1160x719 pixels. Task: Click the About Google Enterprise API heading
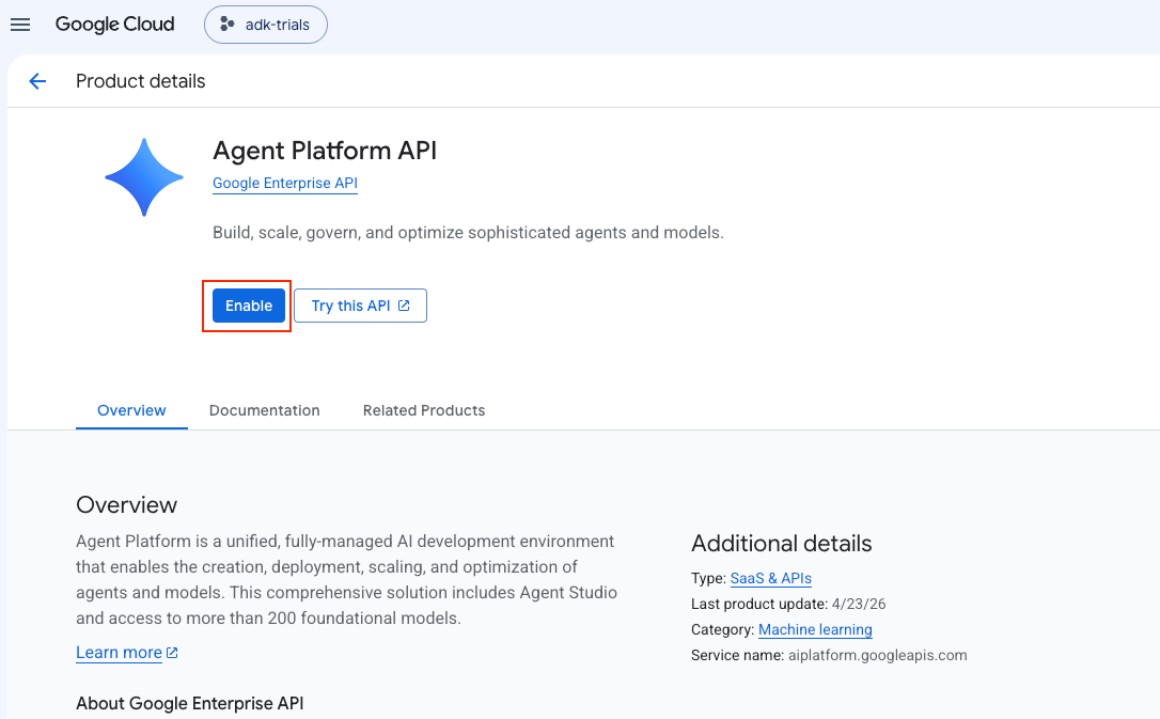pos(190,703)
